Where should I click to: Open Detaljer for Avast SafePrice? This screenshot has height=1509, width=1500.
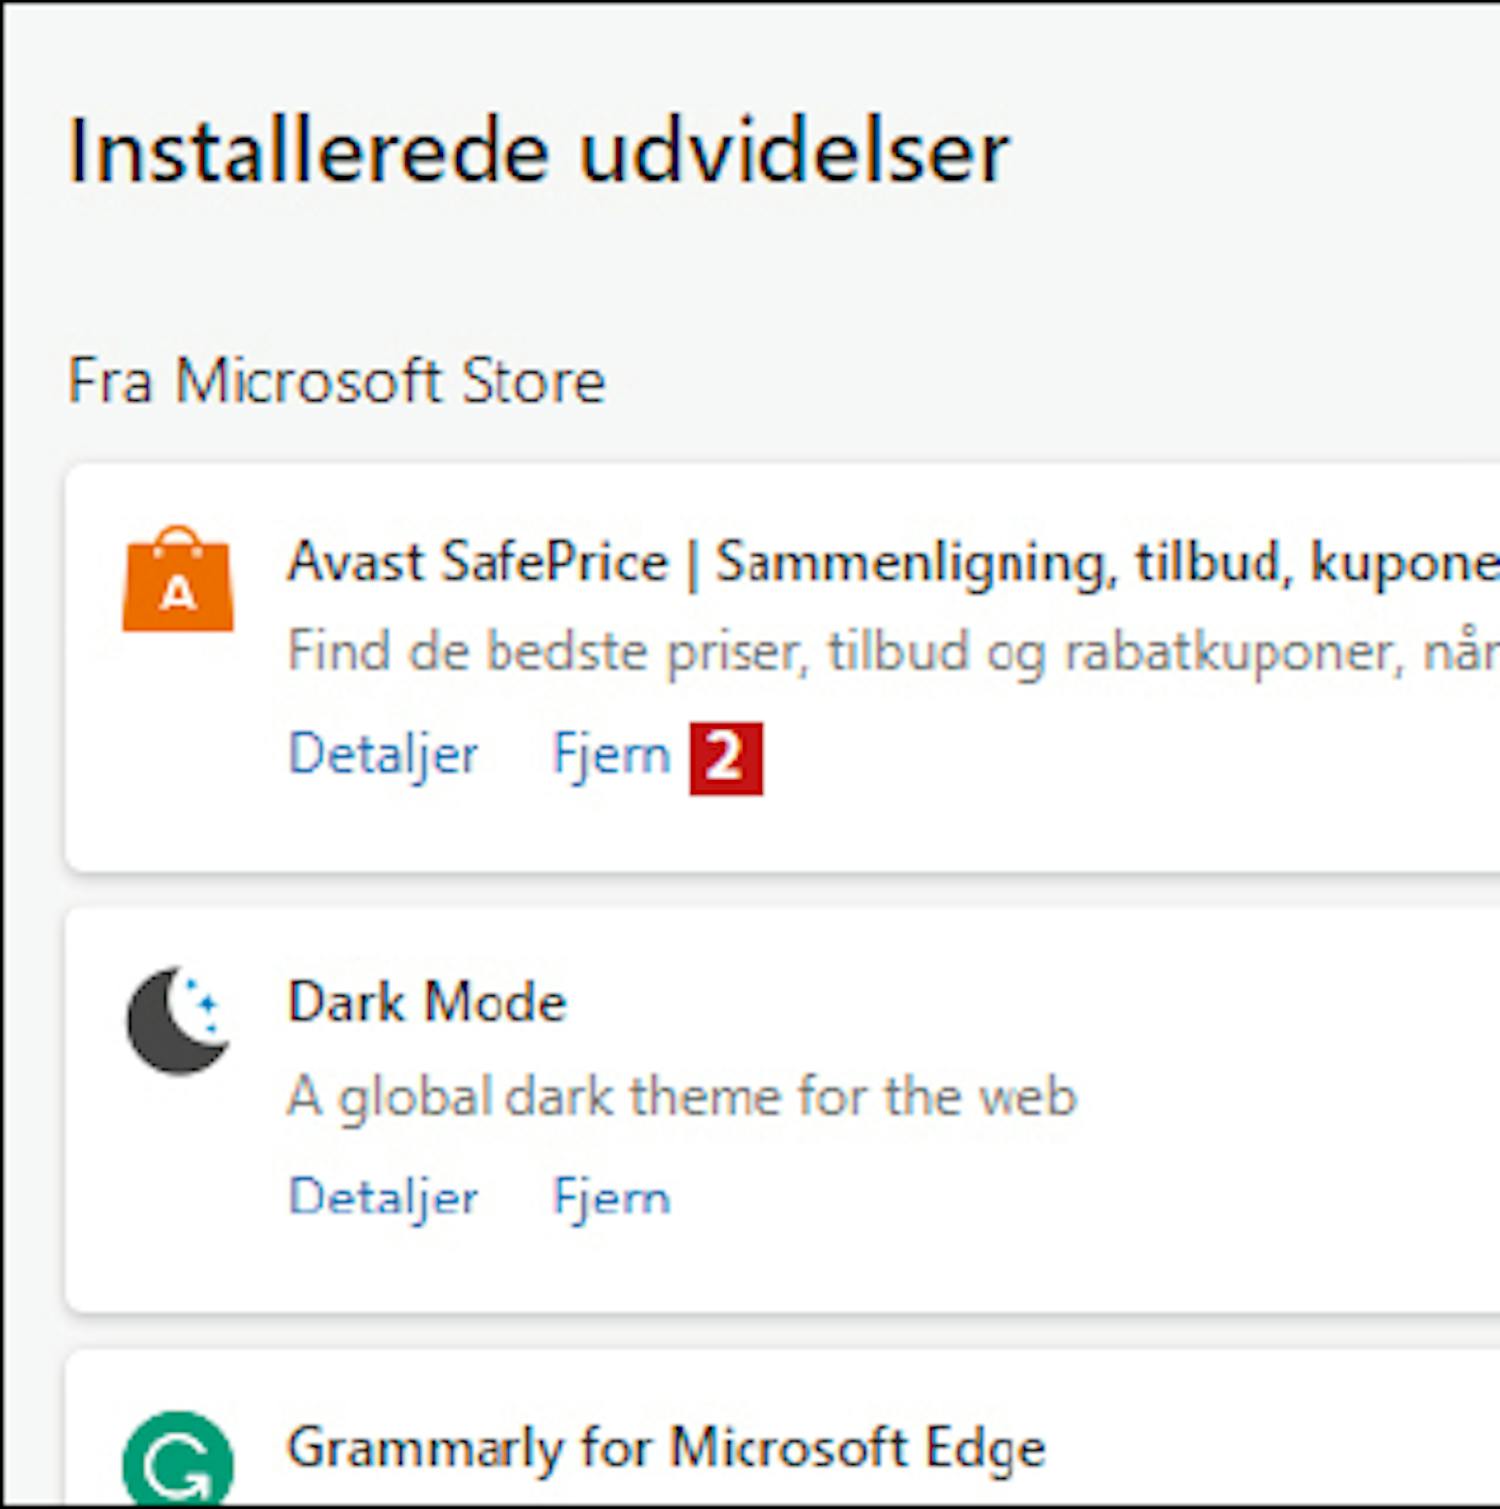point(383,754)
